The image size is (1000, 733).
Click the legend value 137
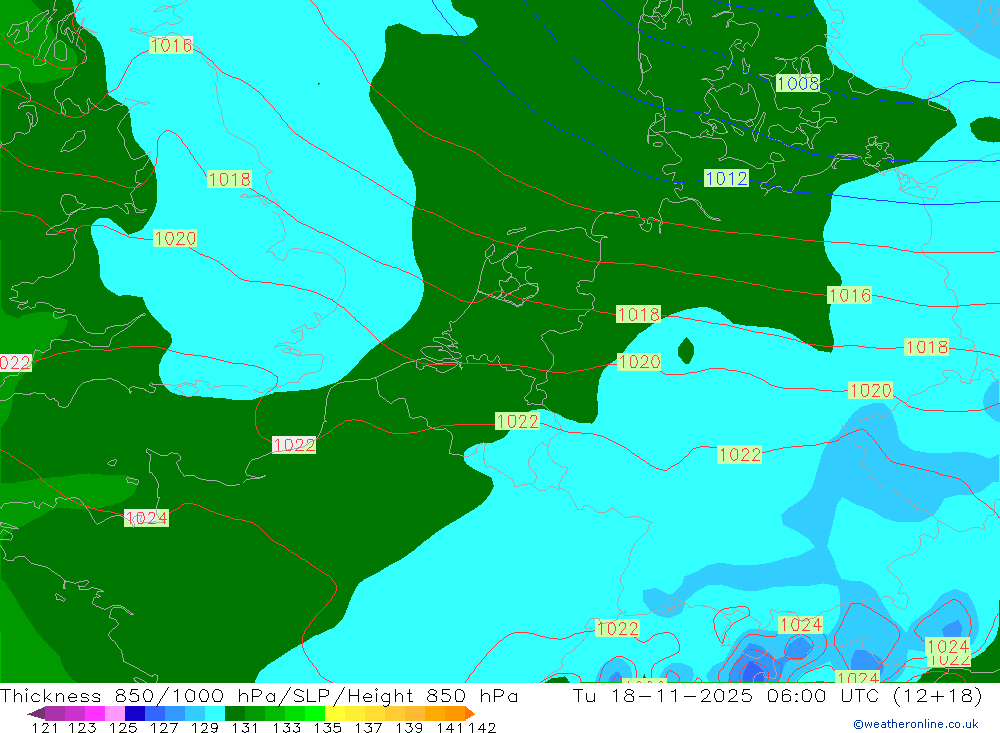click(368, 727)
